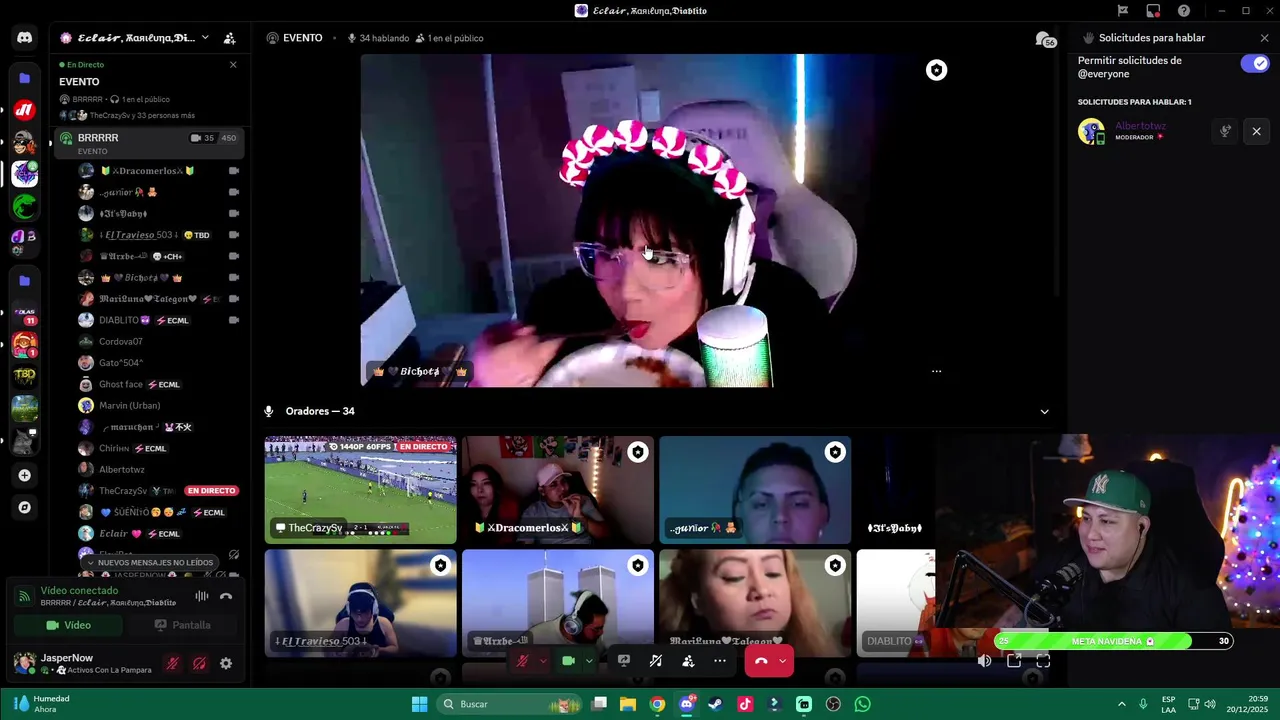1280x720 pixels.
Task: Select El Travieso 503 in member list
Action: coord(158,235)
